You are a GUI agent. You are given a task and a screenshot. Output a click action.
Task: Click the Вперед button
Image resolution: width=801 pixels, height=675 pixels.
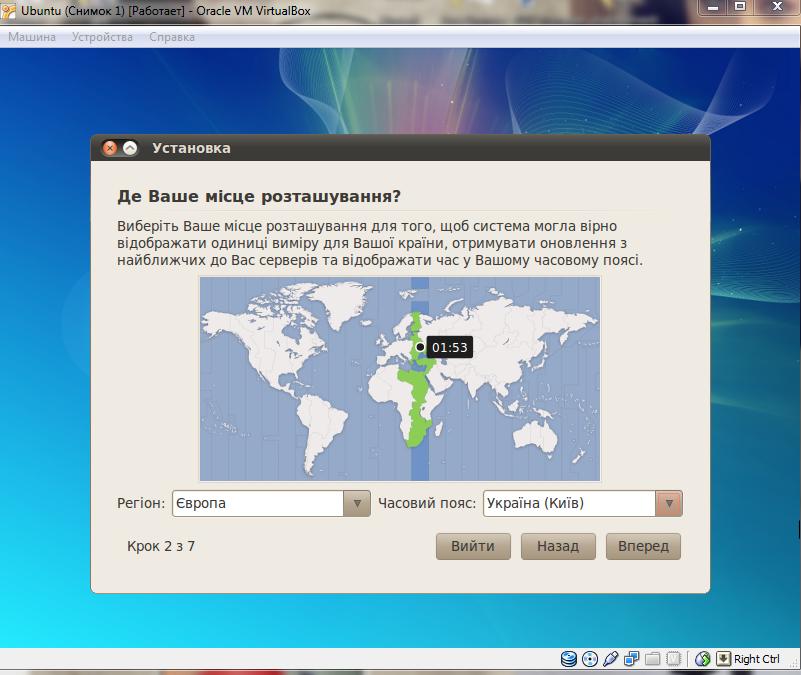click(x=643, y=546)
